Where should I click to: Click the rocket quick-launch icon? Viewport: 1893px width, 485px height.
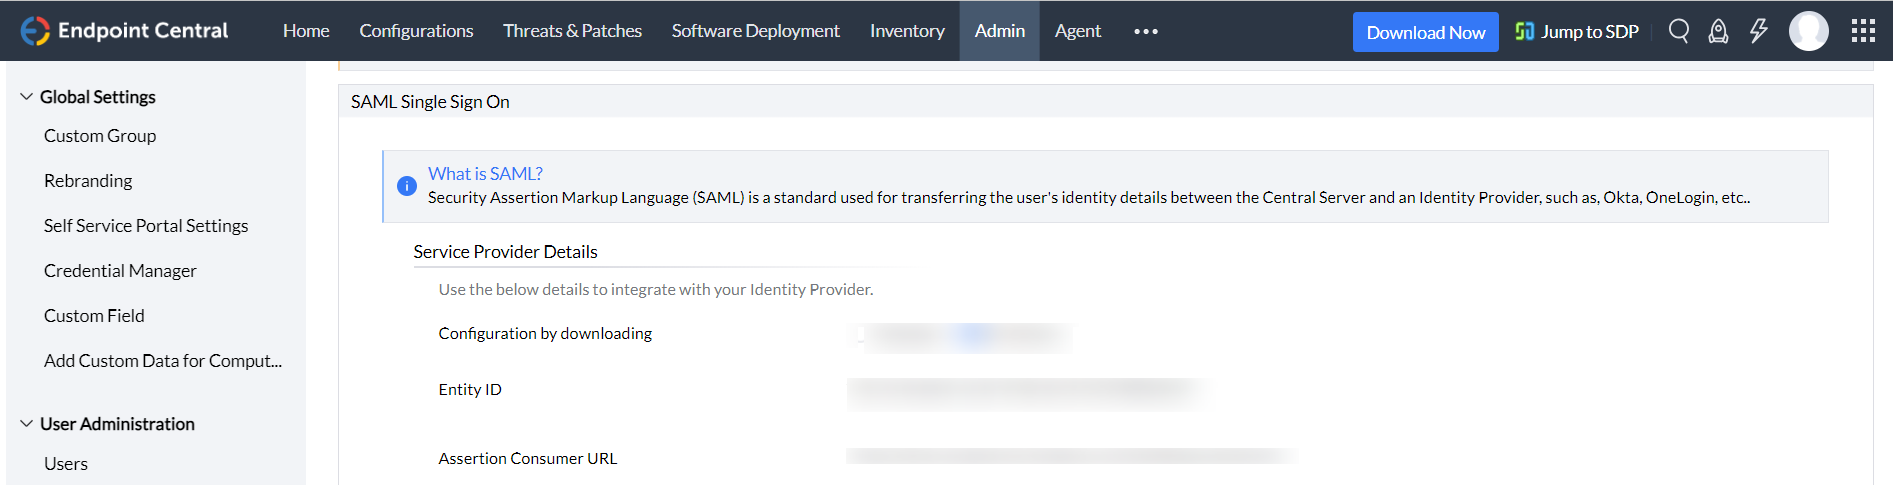pyautogui.click(x=1718, y=31)
